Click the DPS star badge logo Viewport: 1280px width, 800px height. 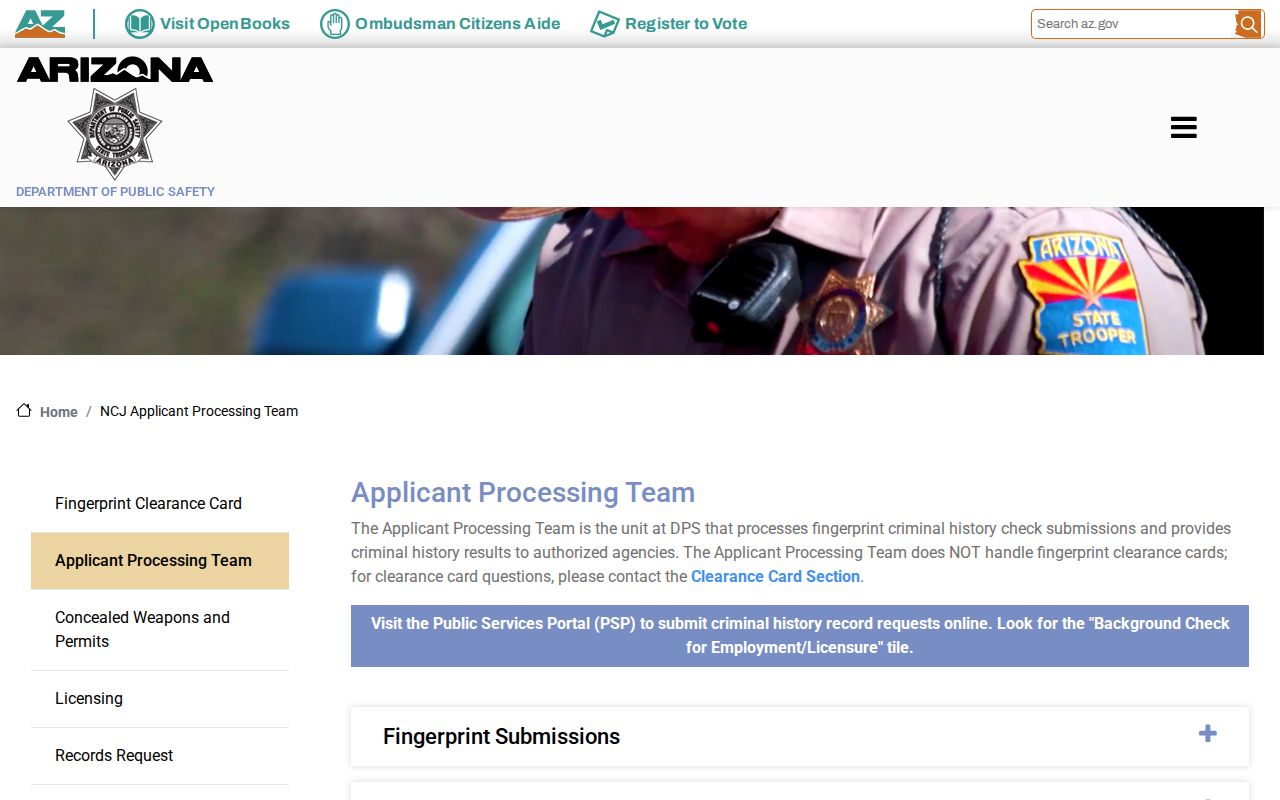[x=114, y=133]
